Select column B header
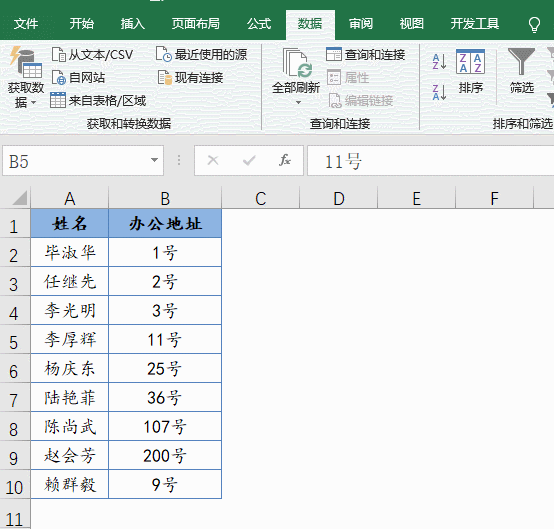This screenshot has height=529, width=554. tap(165, 198)
